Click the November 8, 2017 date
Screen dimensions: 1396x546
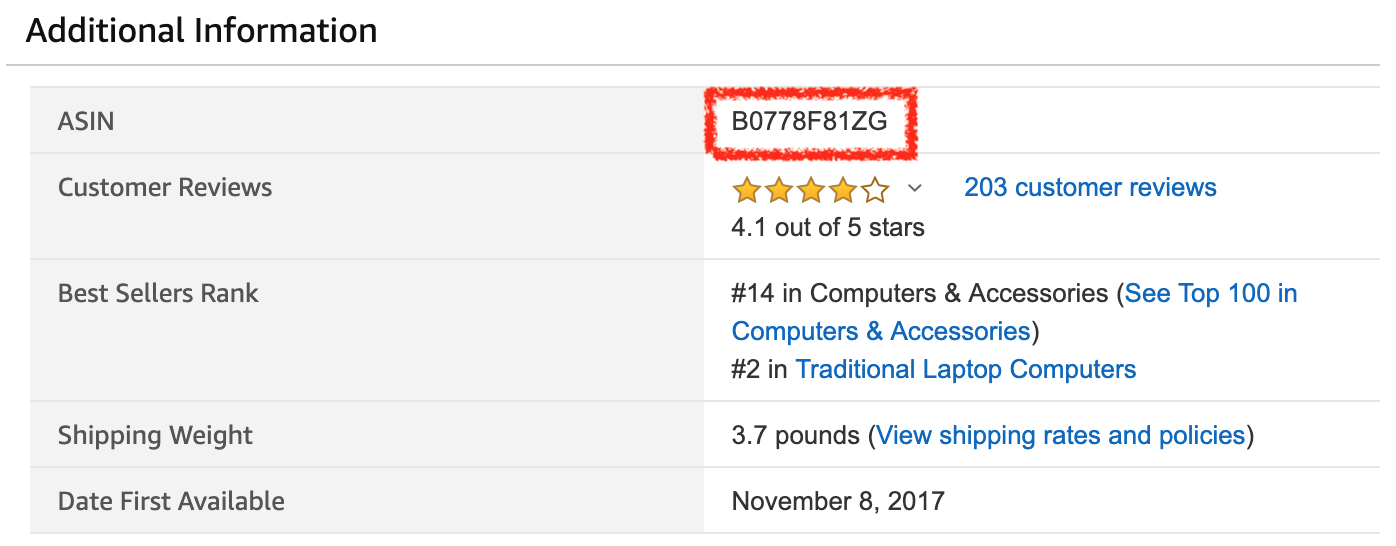tap(838, 501)
